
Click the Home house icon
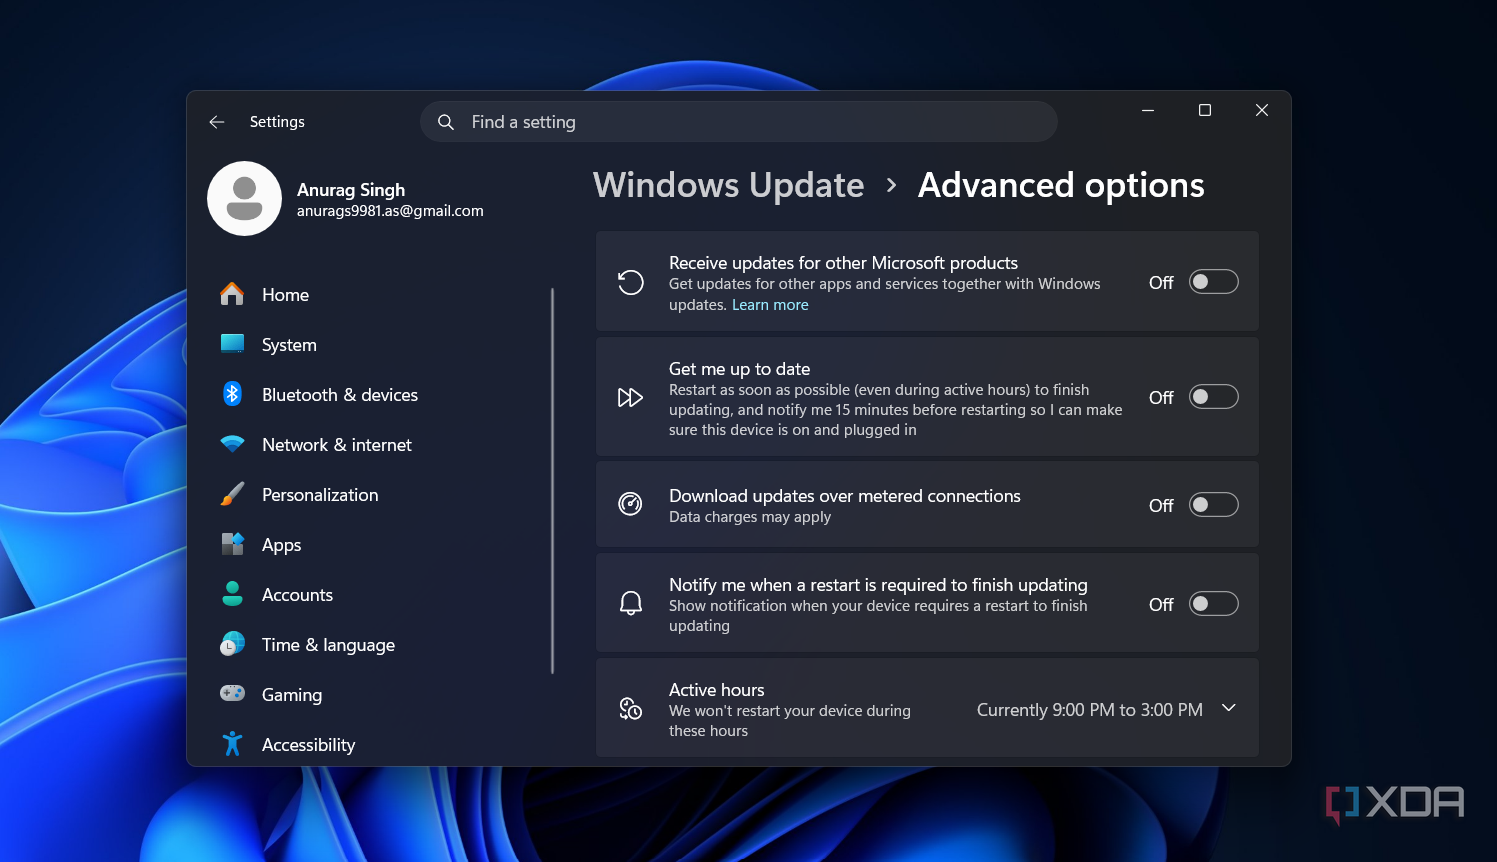coord(232,294)
